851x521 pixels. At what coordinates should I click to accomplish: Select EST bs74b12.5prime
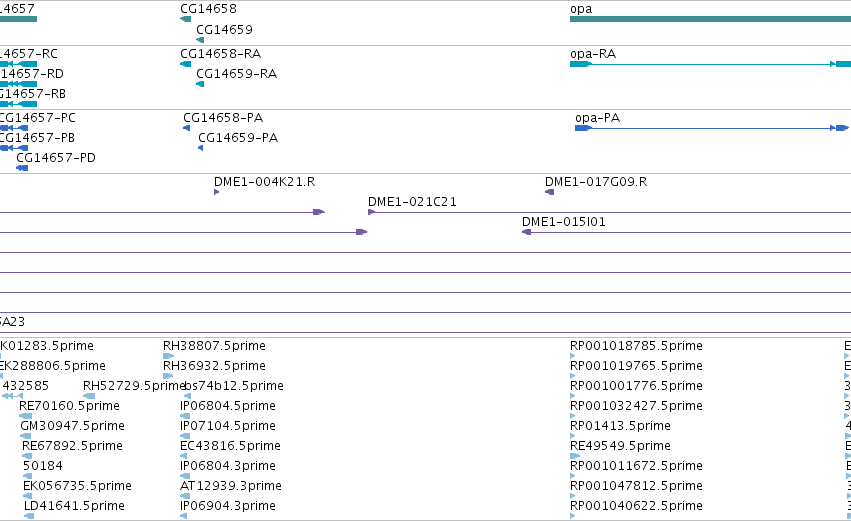[x=234, y=386]
